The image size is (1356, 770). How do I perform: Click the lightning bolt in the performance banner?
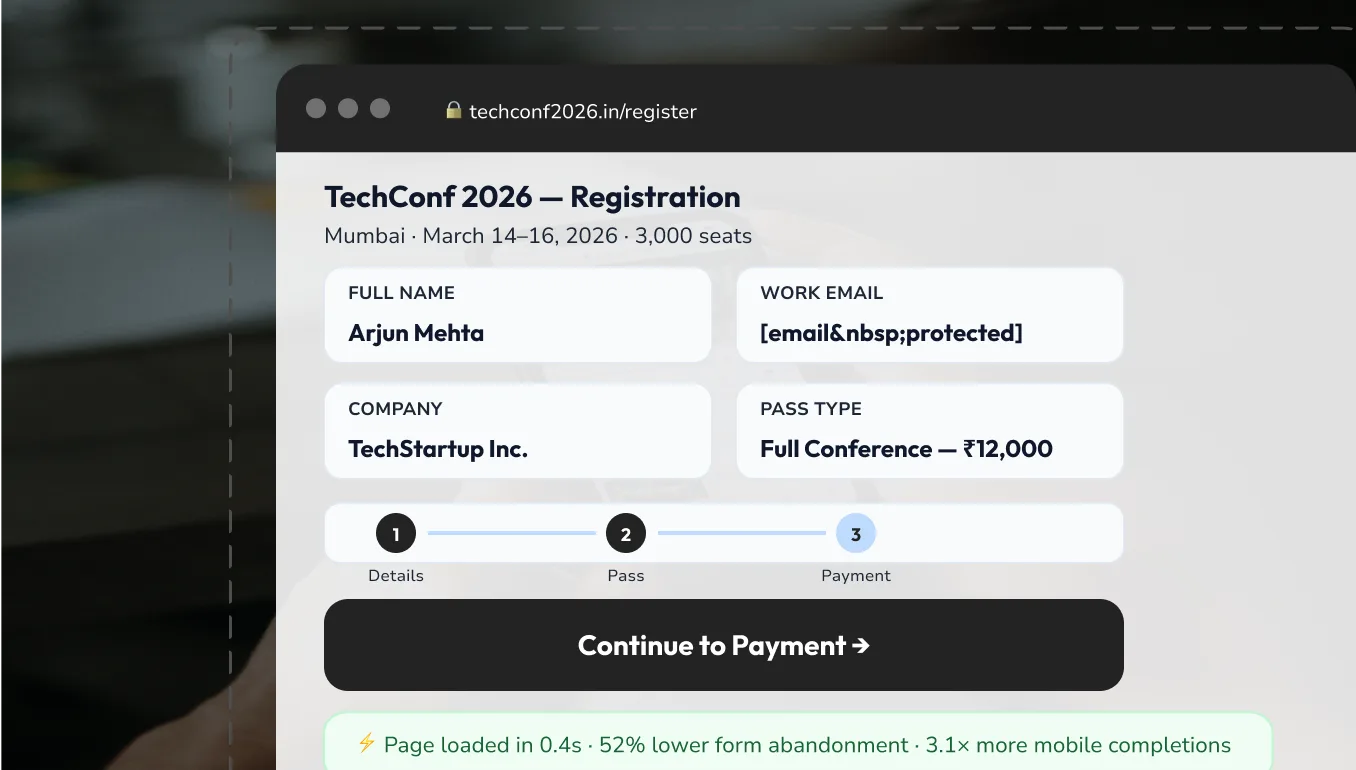(x=366, y=744)
